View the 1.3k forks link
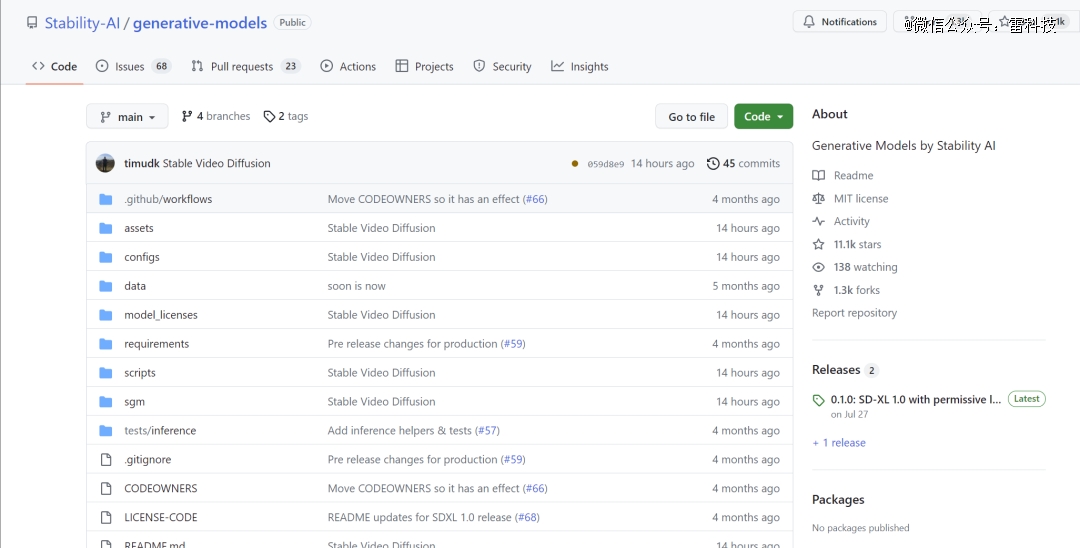The height and width of the screenshot is (548, 1080). (846, 290)
